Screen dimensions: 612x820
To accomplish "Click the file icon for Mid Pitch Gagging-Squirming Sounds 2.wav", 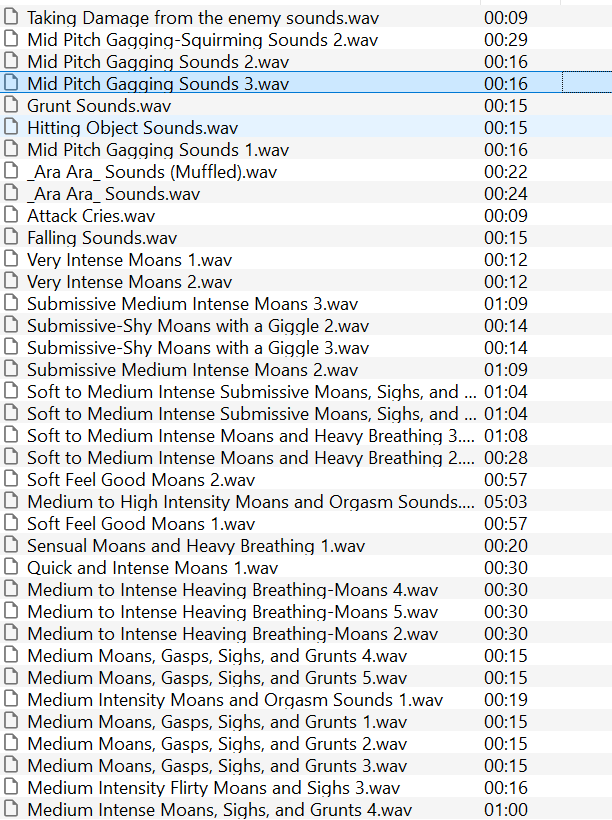I will click(10, 39).
